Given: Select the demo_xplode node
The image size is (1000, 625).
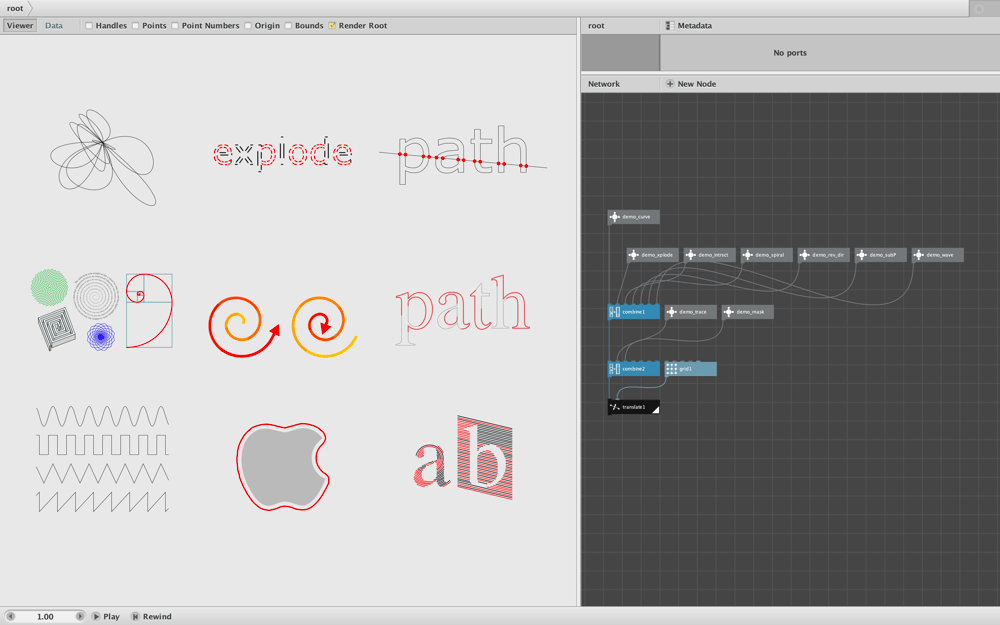Looking at the screenshot, I should point(652,255).
